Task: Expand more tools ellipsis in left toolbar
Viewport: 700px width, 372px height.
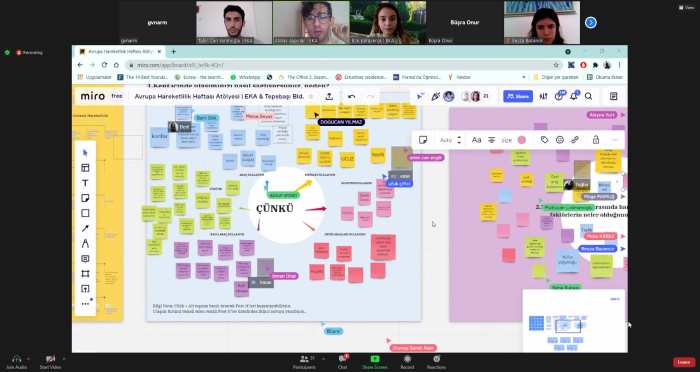Action: pos(85,304)
